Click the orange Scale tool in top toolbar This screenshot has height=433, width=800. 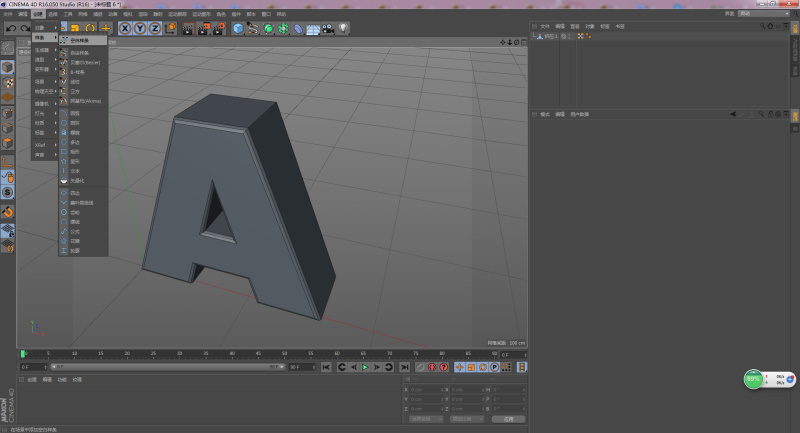(75, 29)
